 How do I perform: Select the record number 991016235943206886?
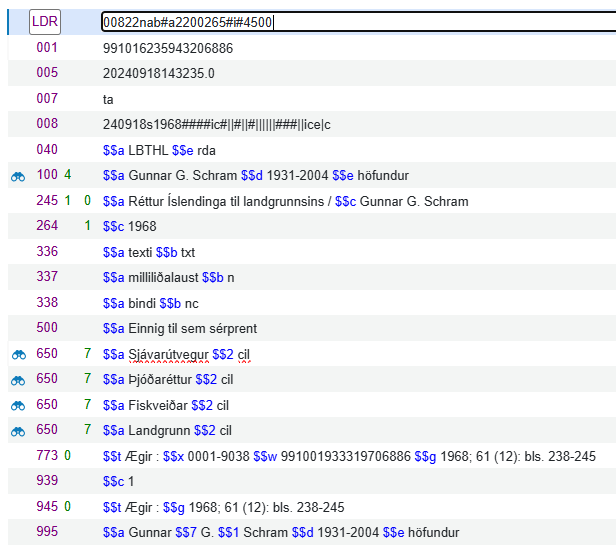(x=168, y=48)
